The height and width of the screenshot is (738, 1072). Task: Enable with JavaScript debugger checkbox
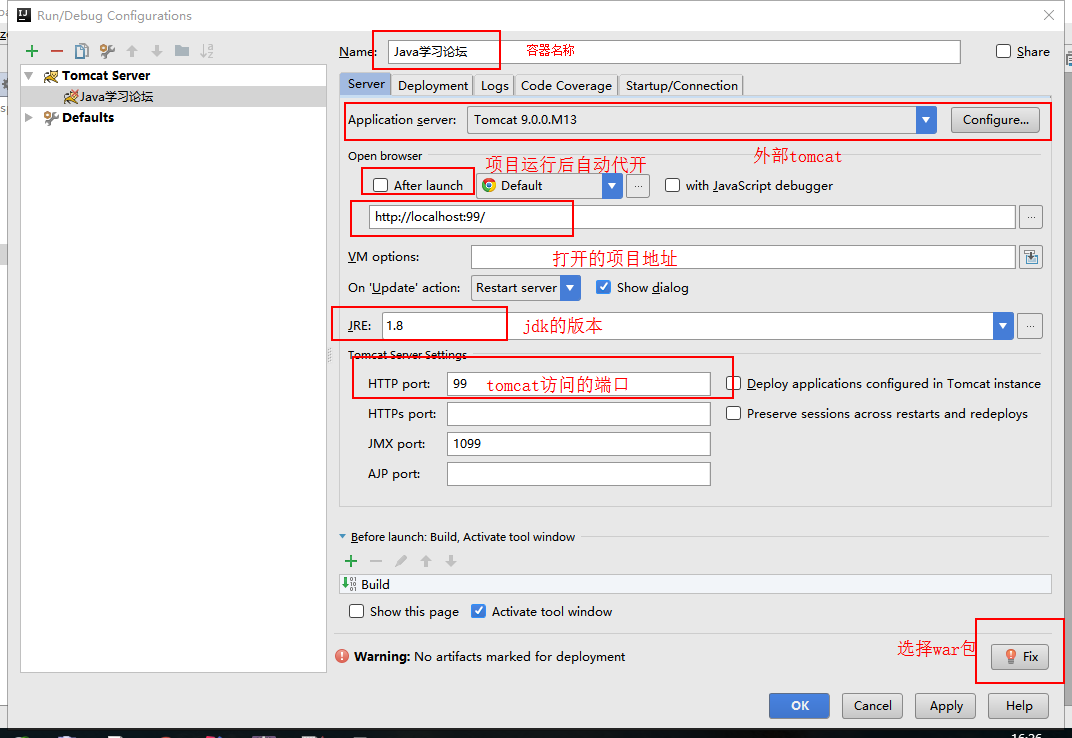tap(673, 185)
